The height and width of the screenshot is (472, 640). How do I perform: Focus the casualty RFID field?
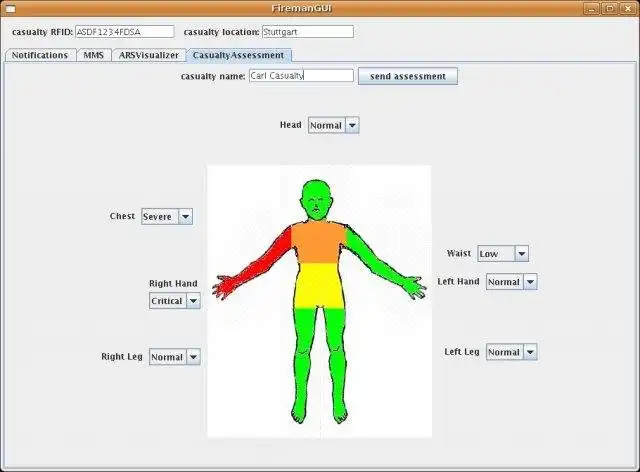tap(124, 32)
